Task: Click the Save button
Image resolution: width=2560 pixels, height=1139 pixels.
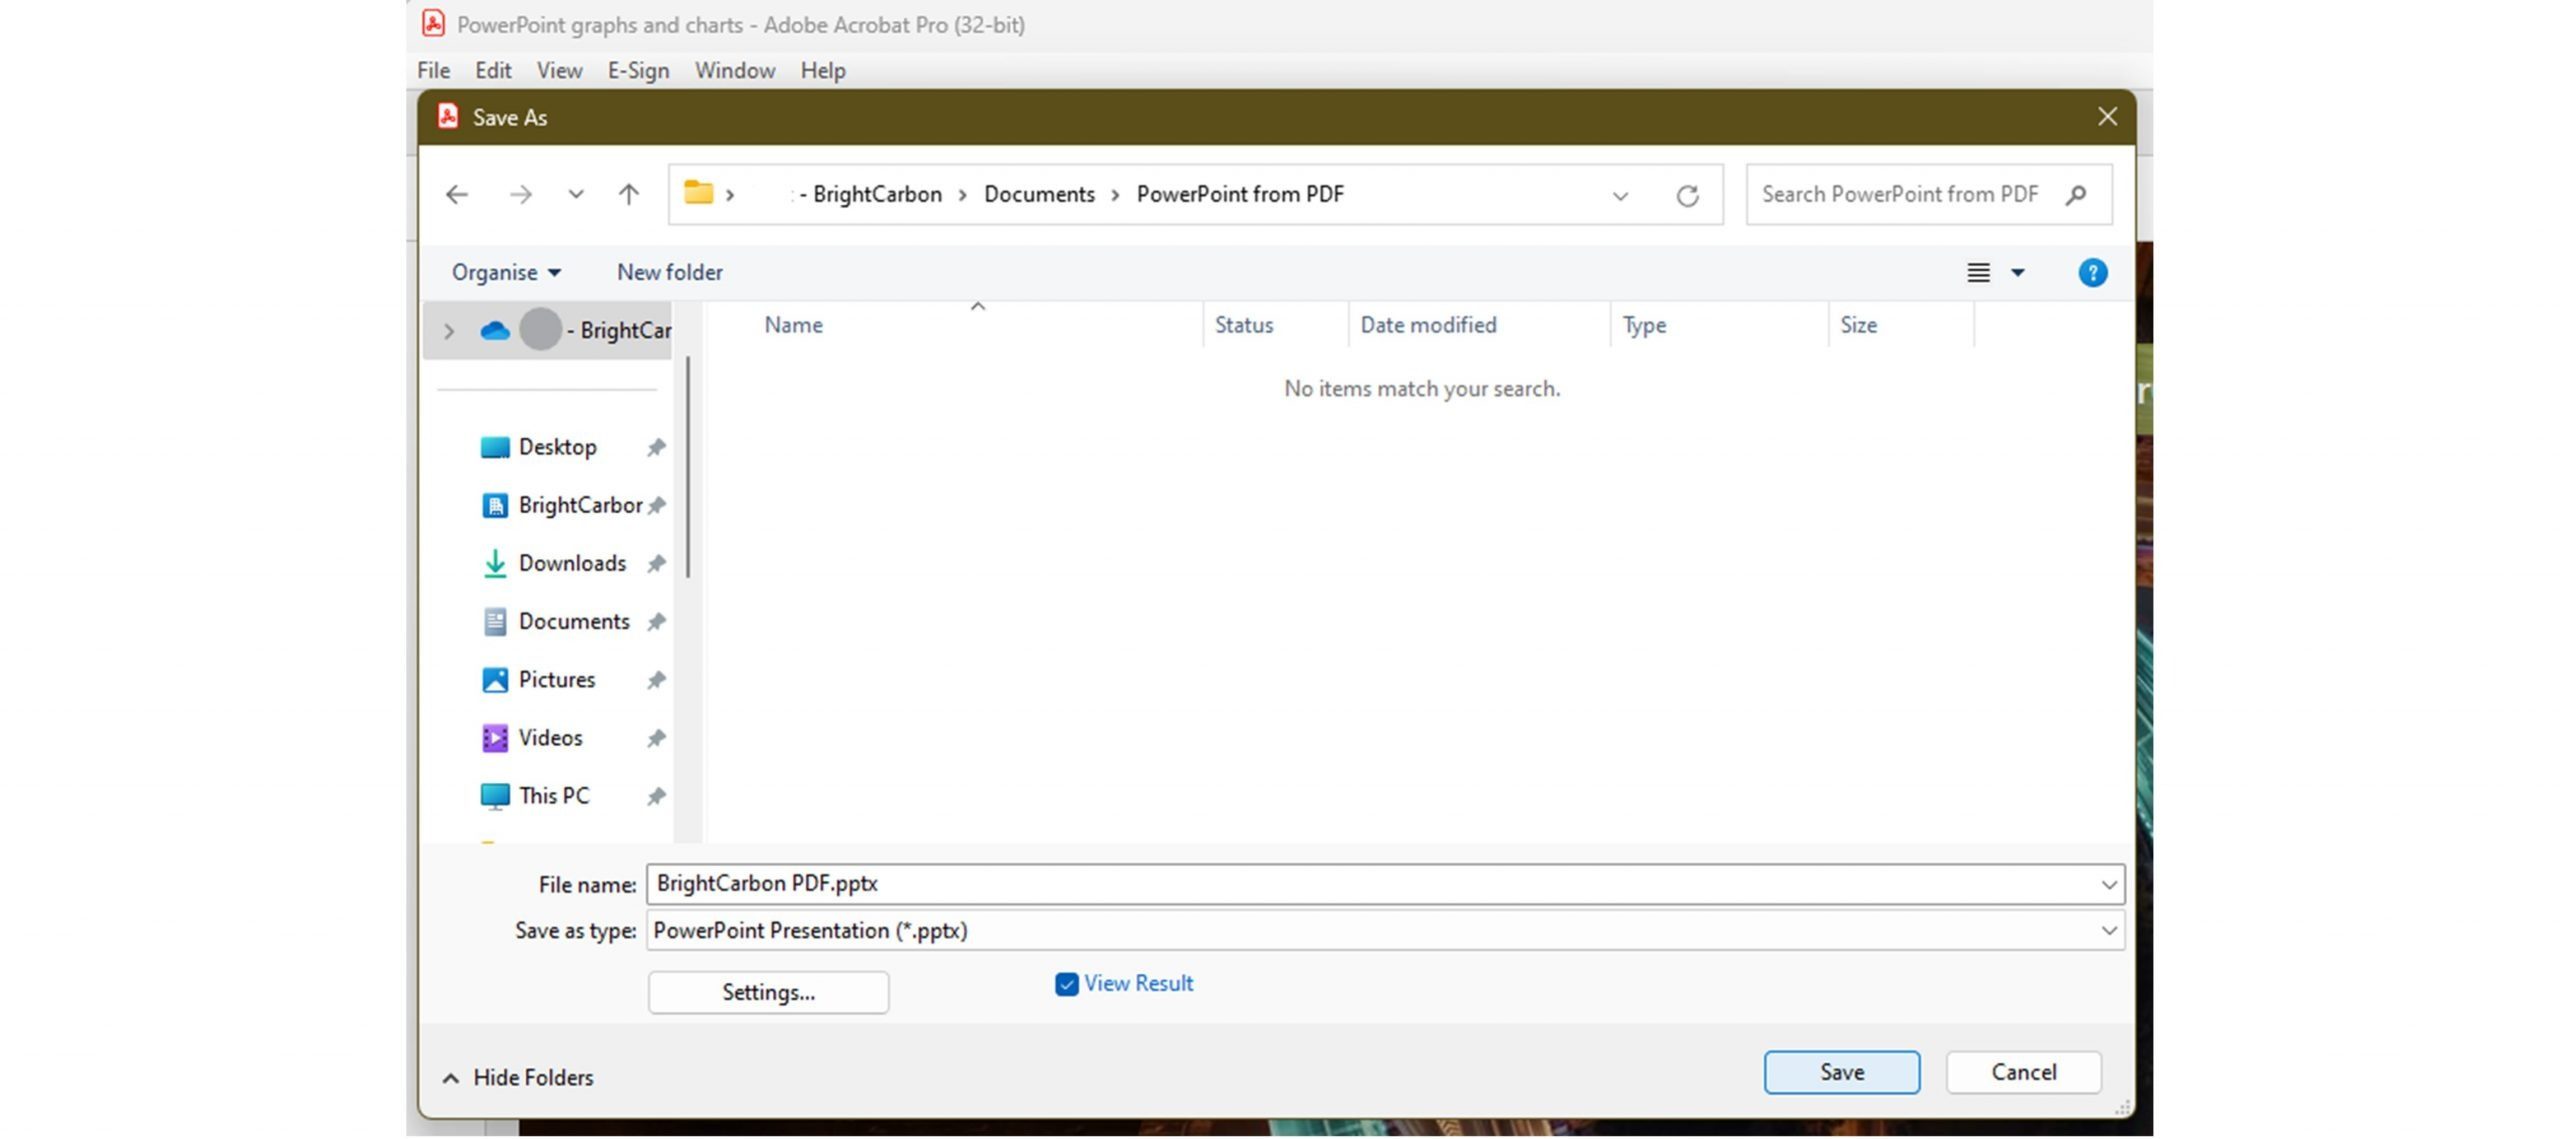Action: (1842, 1070)
